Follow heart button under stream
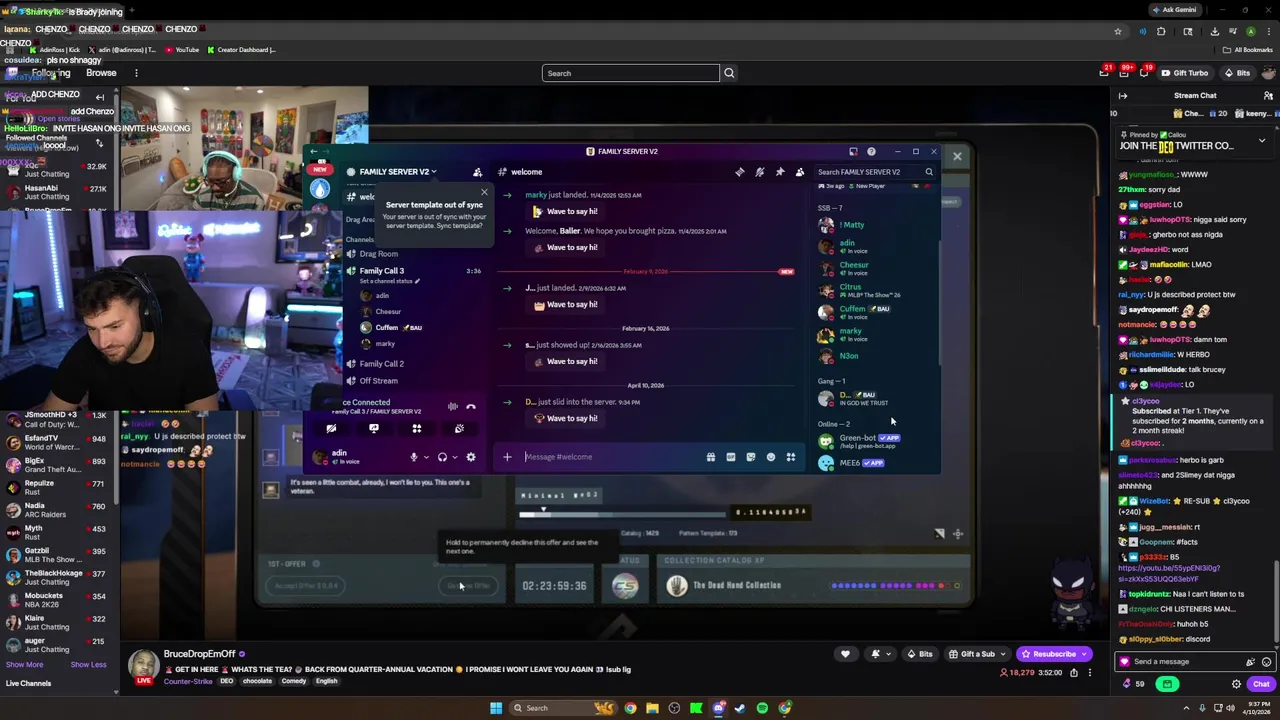Image resolution: width=1280 pixels, height=720 pixels. click(x=845, y=654)
